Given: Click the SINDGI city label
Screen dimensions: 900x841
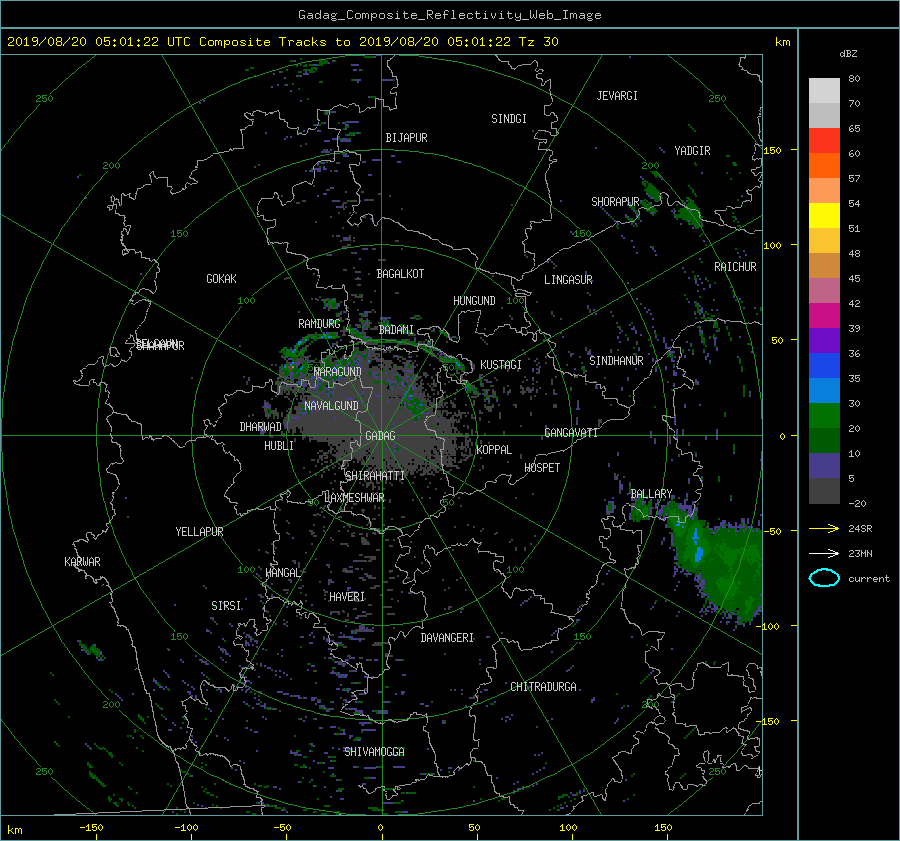Looking at the screenshot, I should 509,119.
